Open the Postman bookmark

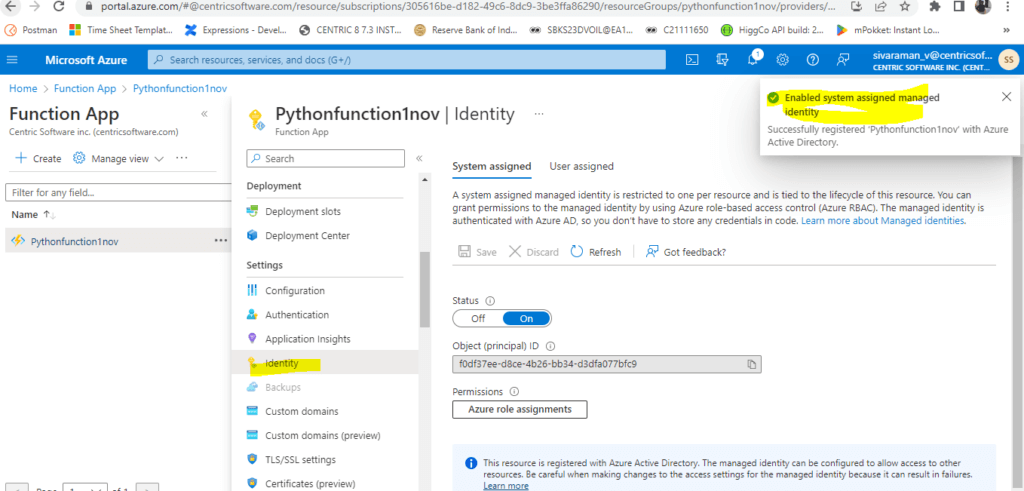tap(31, 30)
